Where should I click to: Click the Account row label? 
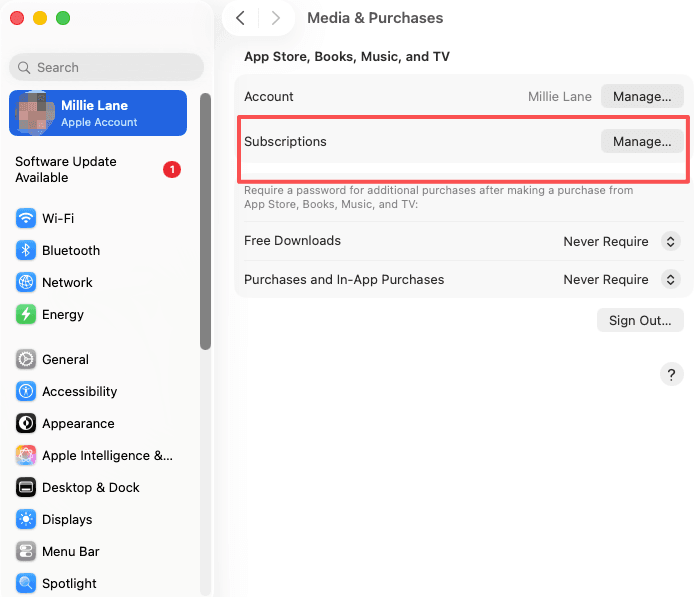pos(269,97)
